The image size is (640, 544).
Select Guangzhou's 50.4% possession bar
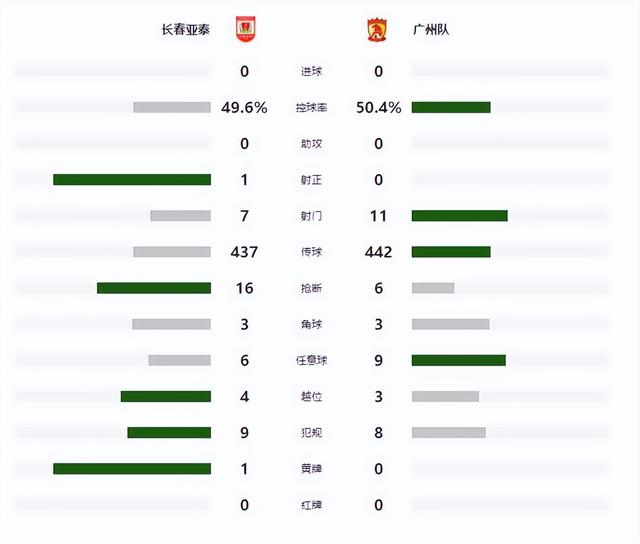coord(451,108)
